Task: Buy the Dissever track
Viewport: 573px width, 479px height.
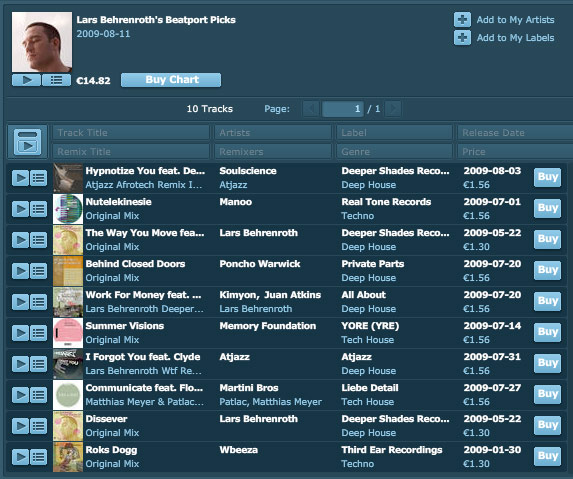Action: click(x=547, y=426)
